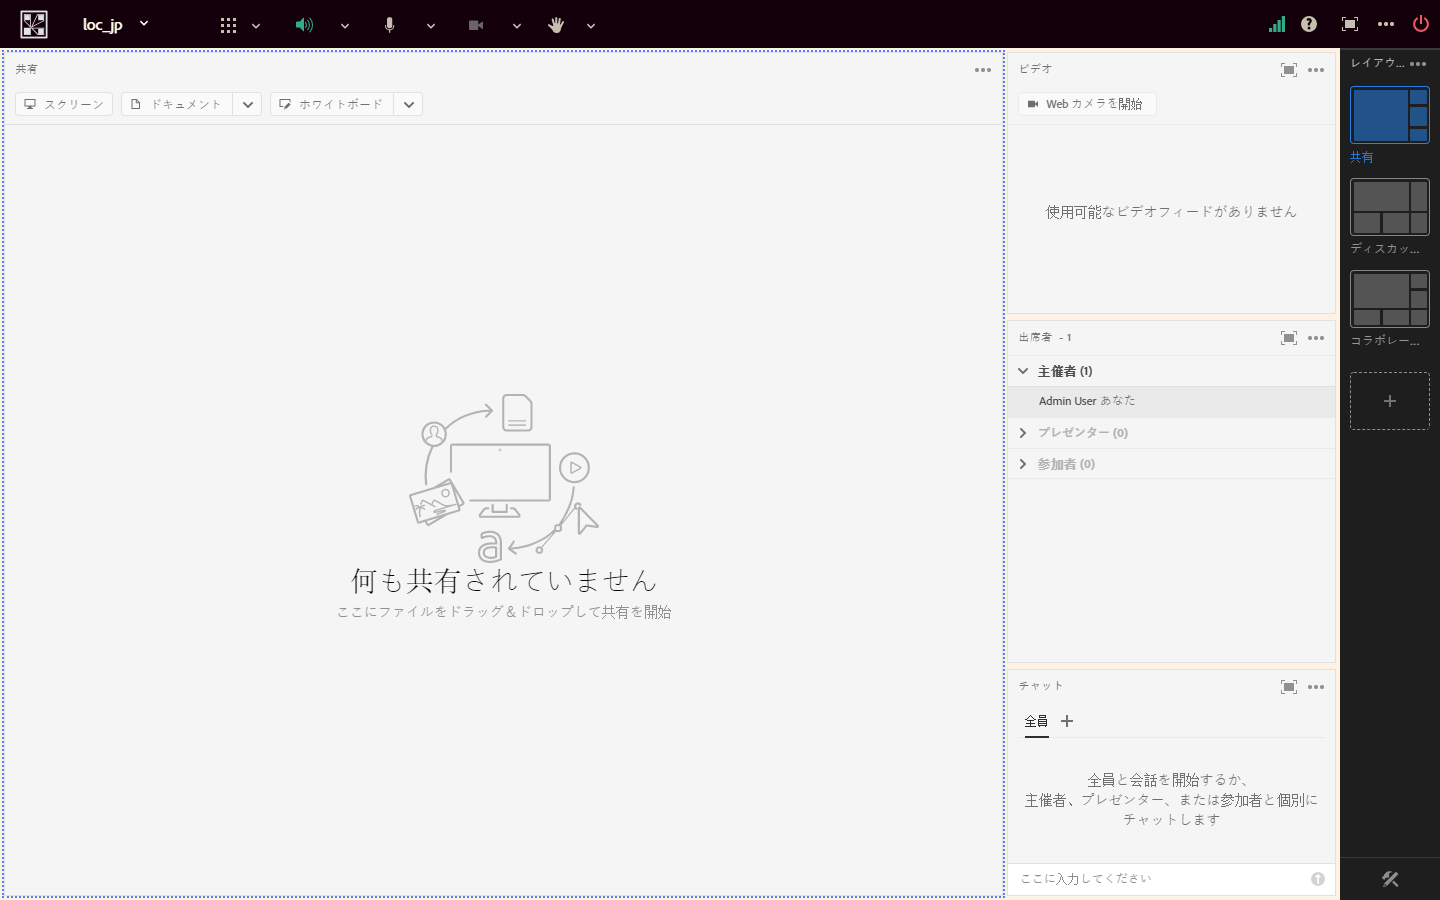1440x900 pixels.
Task: Check the connection status bars icon
Action: (x=1277, y=24)
